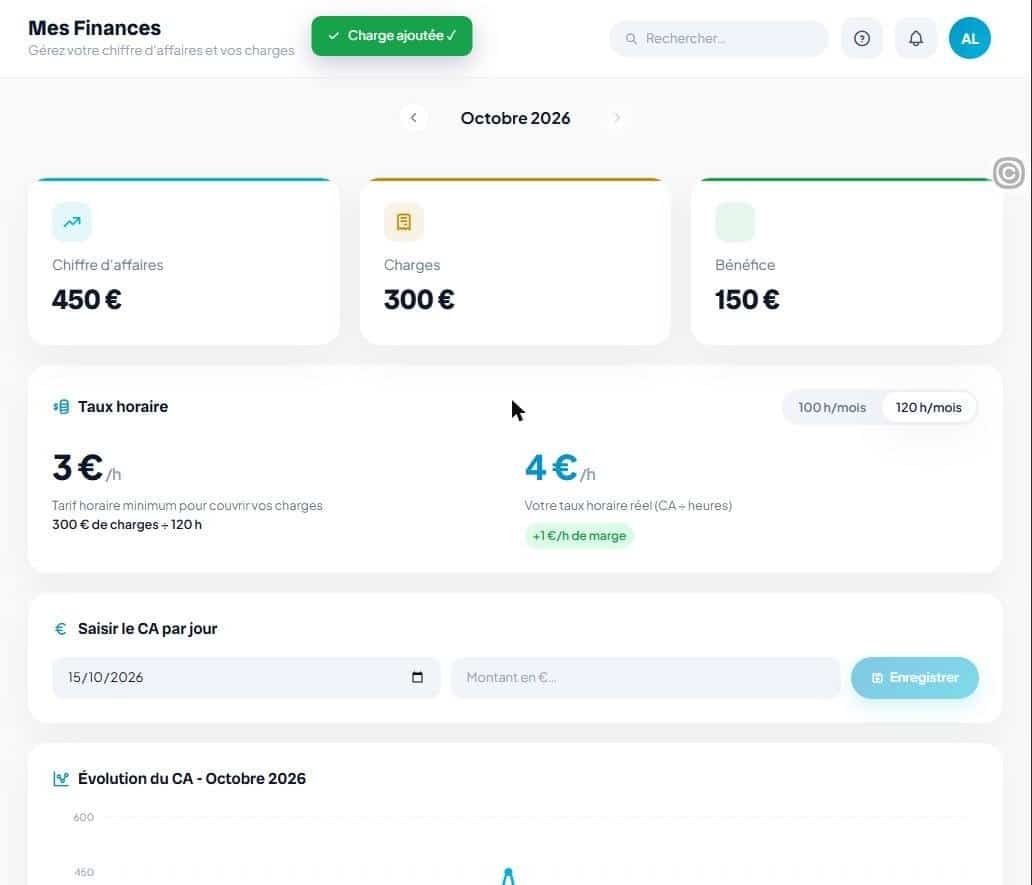
Task: Select 100 h/mois option
Action: tap(832, 407)
